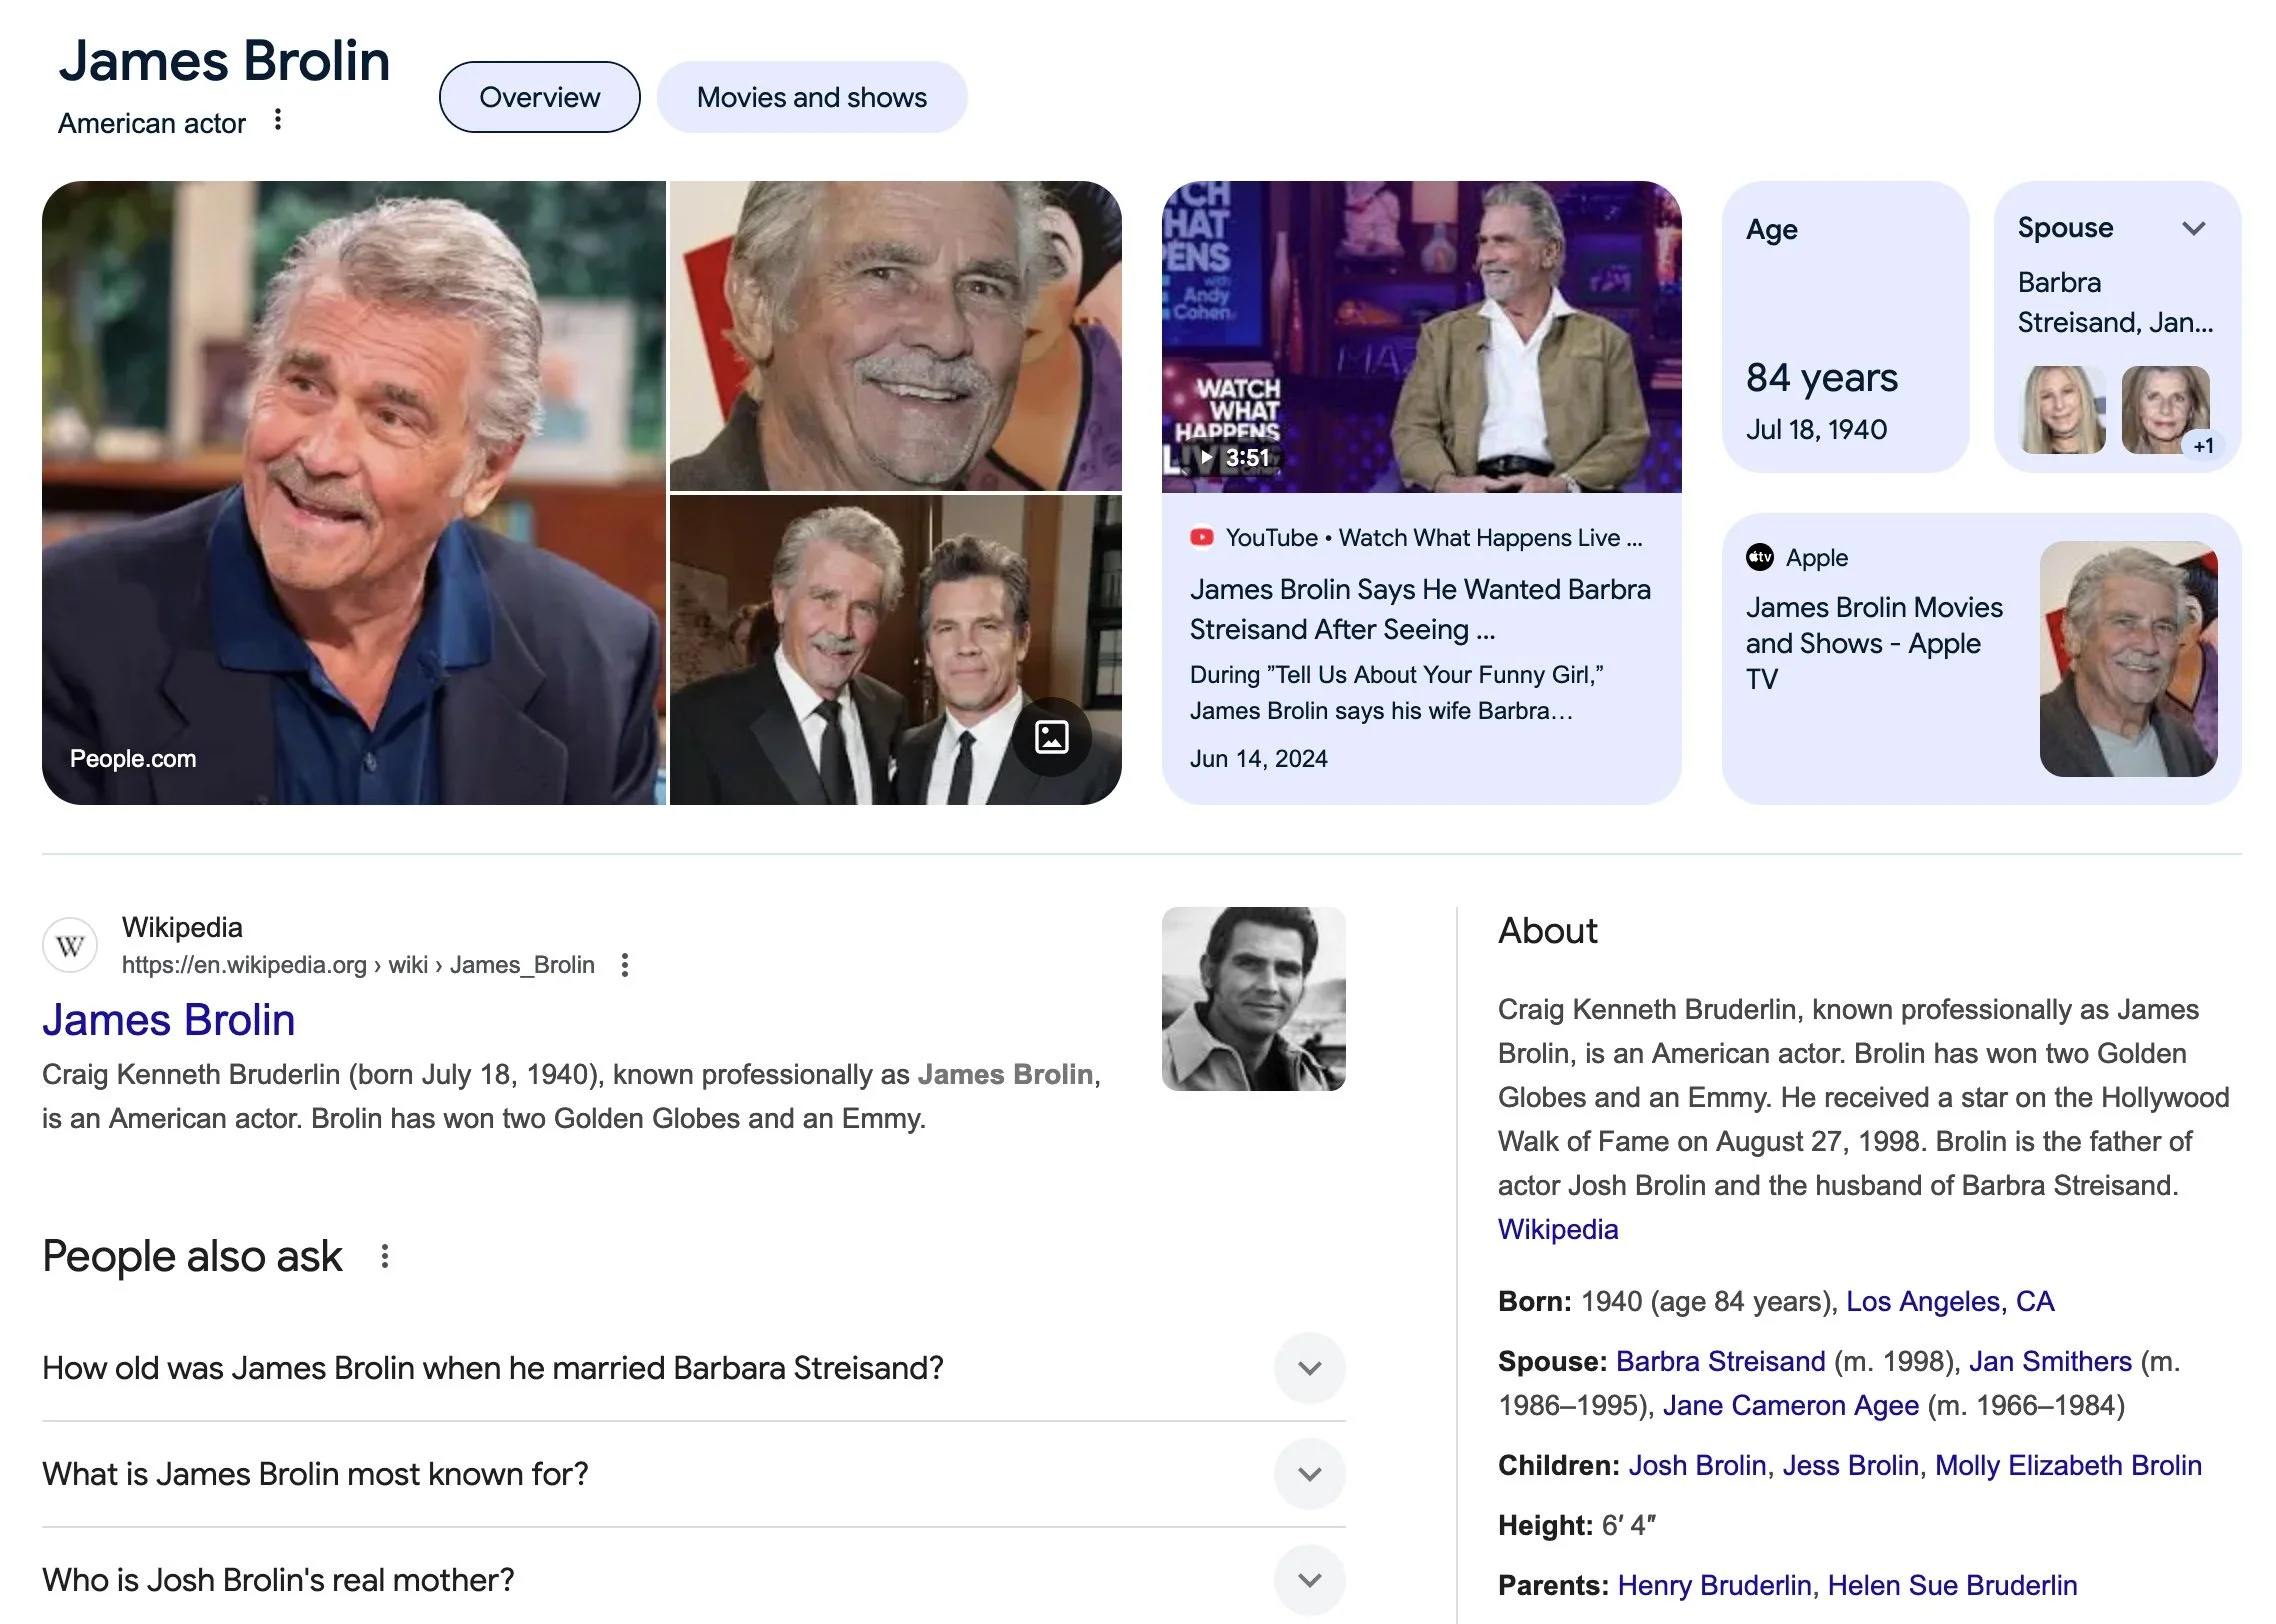Expand What is James Brolin most known for
The image size is (2276, 1624).
click(1309, 1474)
